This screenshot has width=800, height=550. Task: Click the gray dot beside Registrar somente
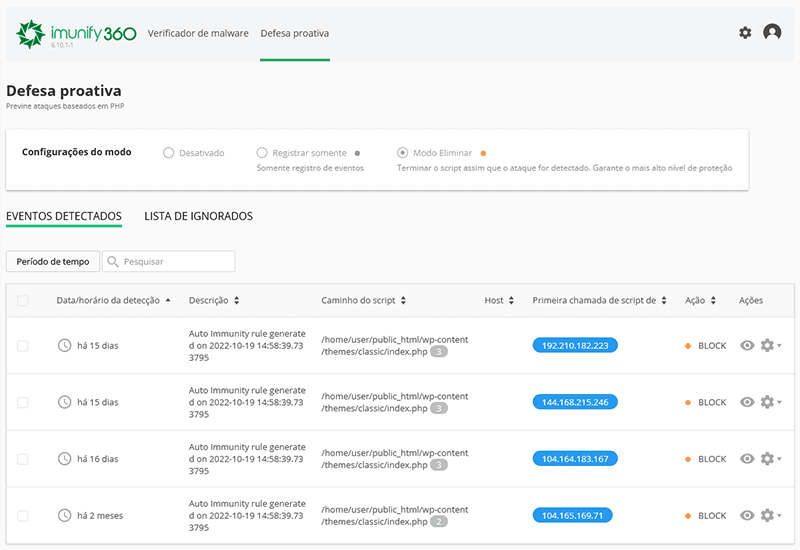pyautogui.click(x=357, y=153)
